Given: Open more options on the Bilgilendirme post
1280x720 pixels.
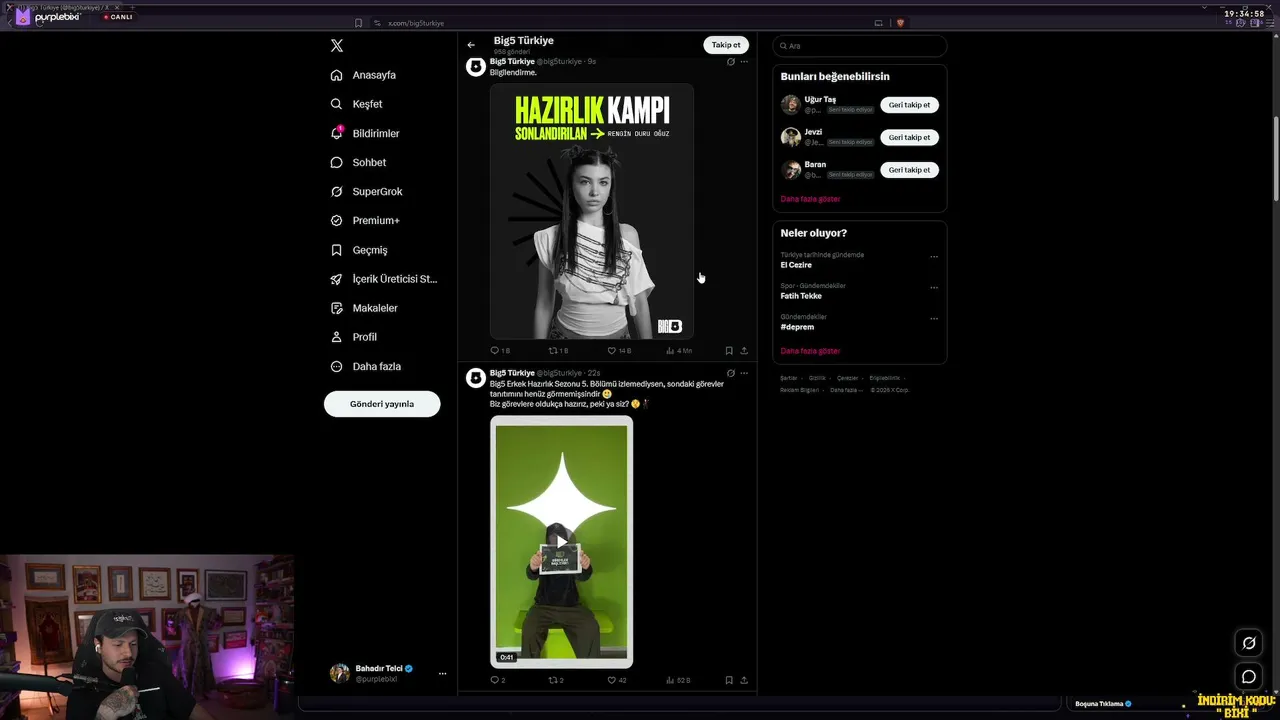Looking at the screenshot, I should click(x=744, y=62).
